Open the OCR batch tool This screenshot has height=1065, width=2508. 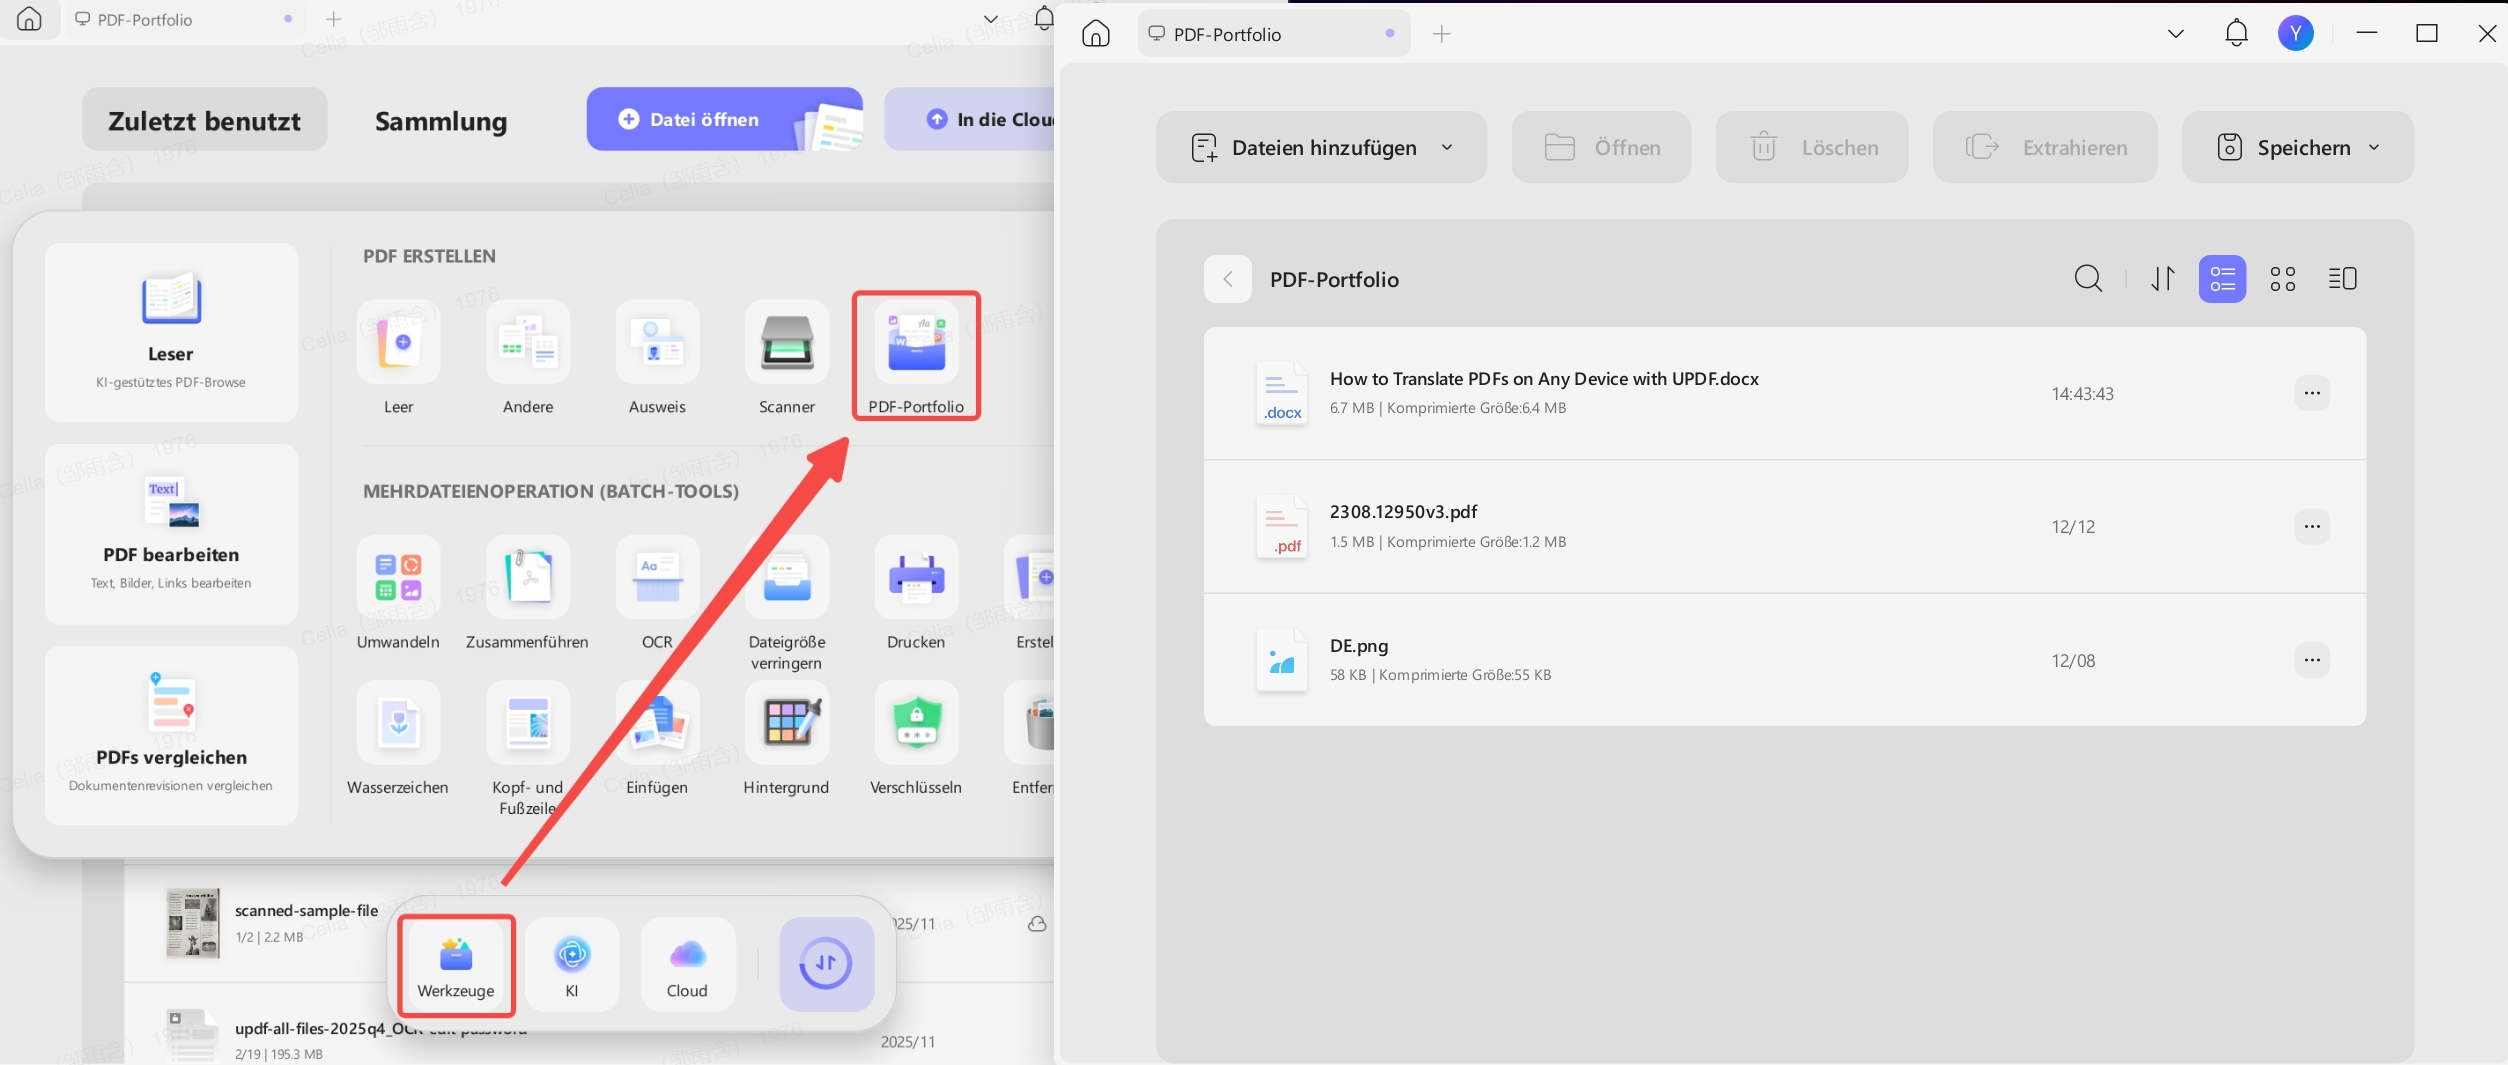tap(657, 577)
